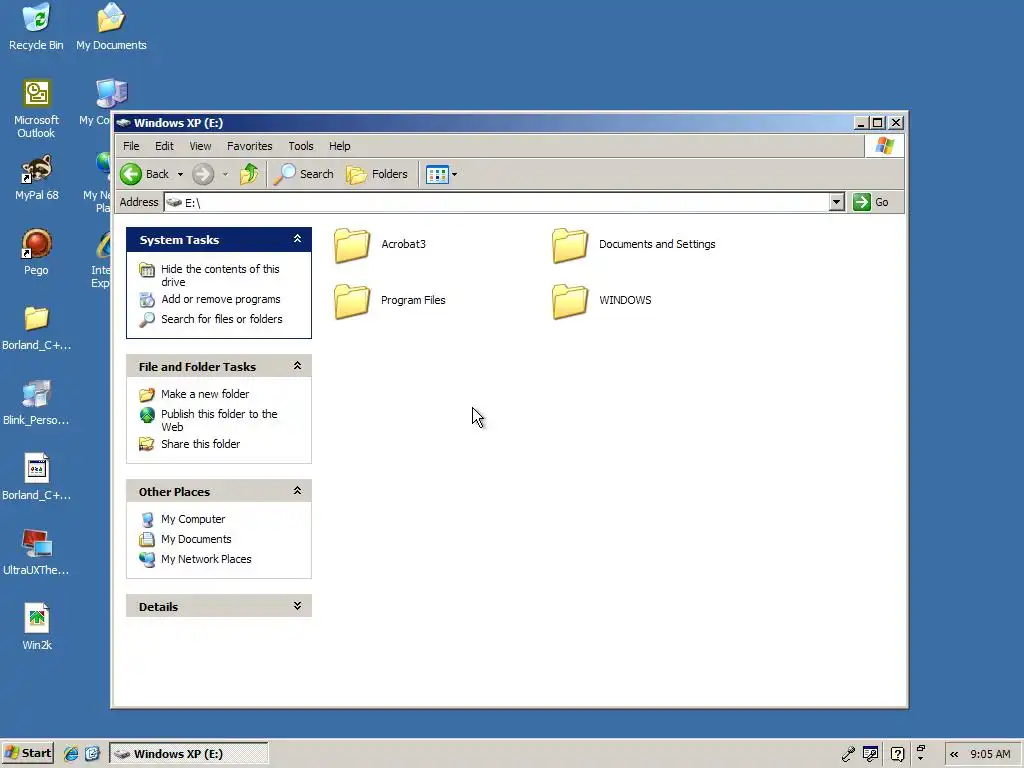Click Publish this folder to the Web
The image size is (1024, 768).
(x=219, y=420)
